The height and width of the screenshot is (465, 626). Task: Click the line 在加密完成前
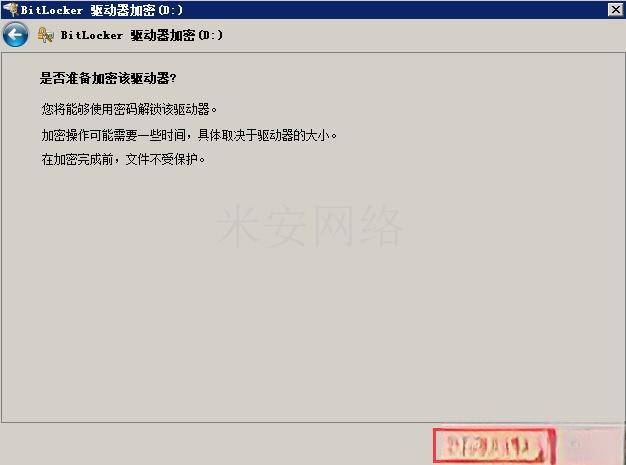point(77,160)
